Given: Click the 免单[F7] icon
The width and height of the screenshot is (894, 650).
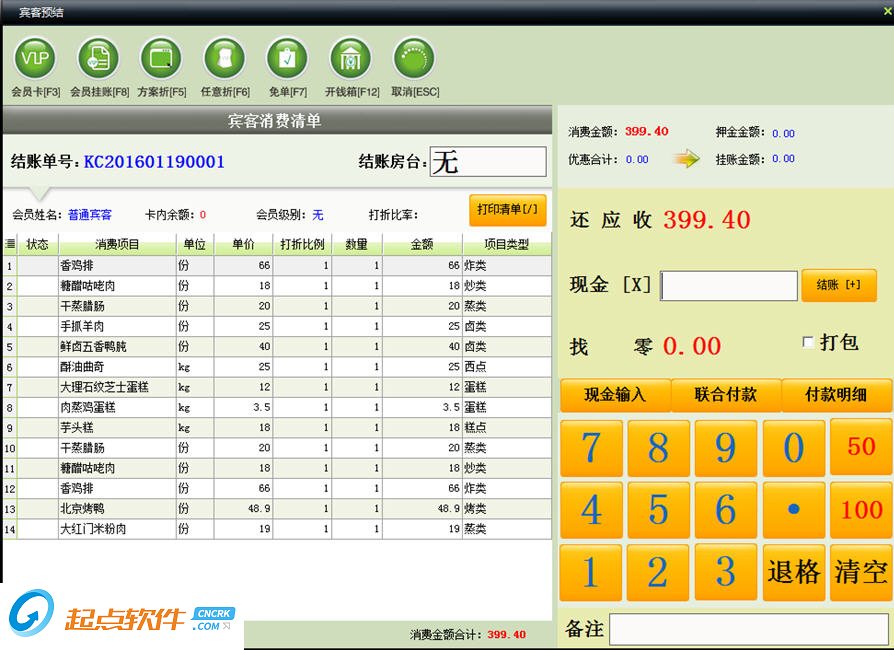Looking at the screenshot, I should (287, 58).
